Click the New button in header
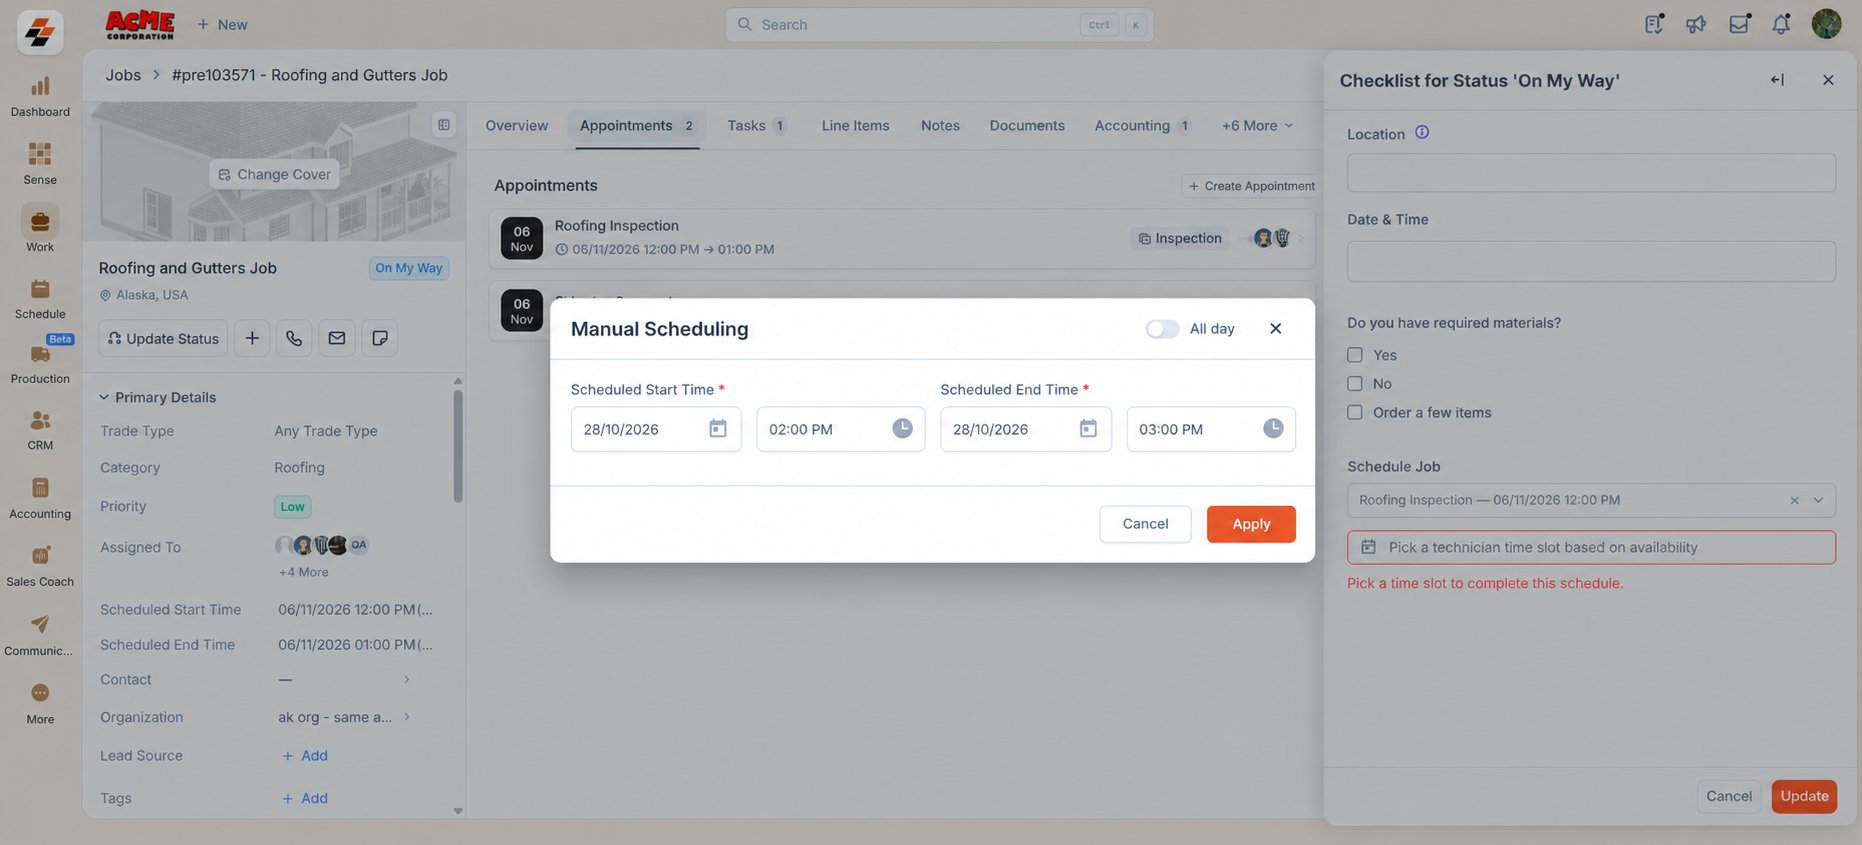The image size is (1862, 845). (222, 24)
